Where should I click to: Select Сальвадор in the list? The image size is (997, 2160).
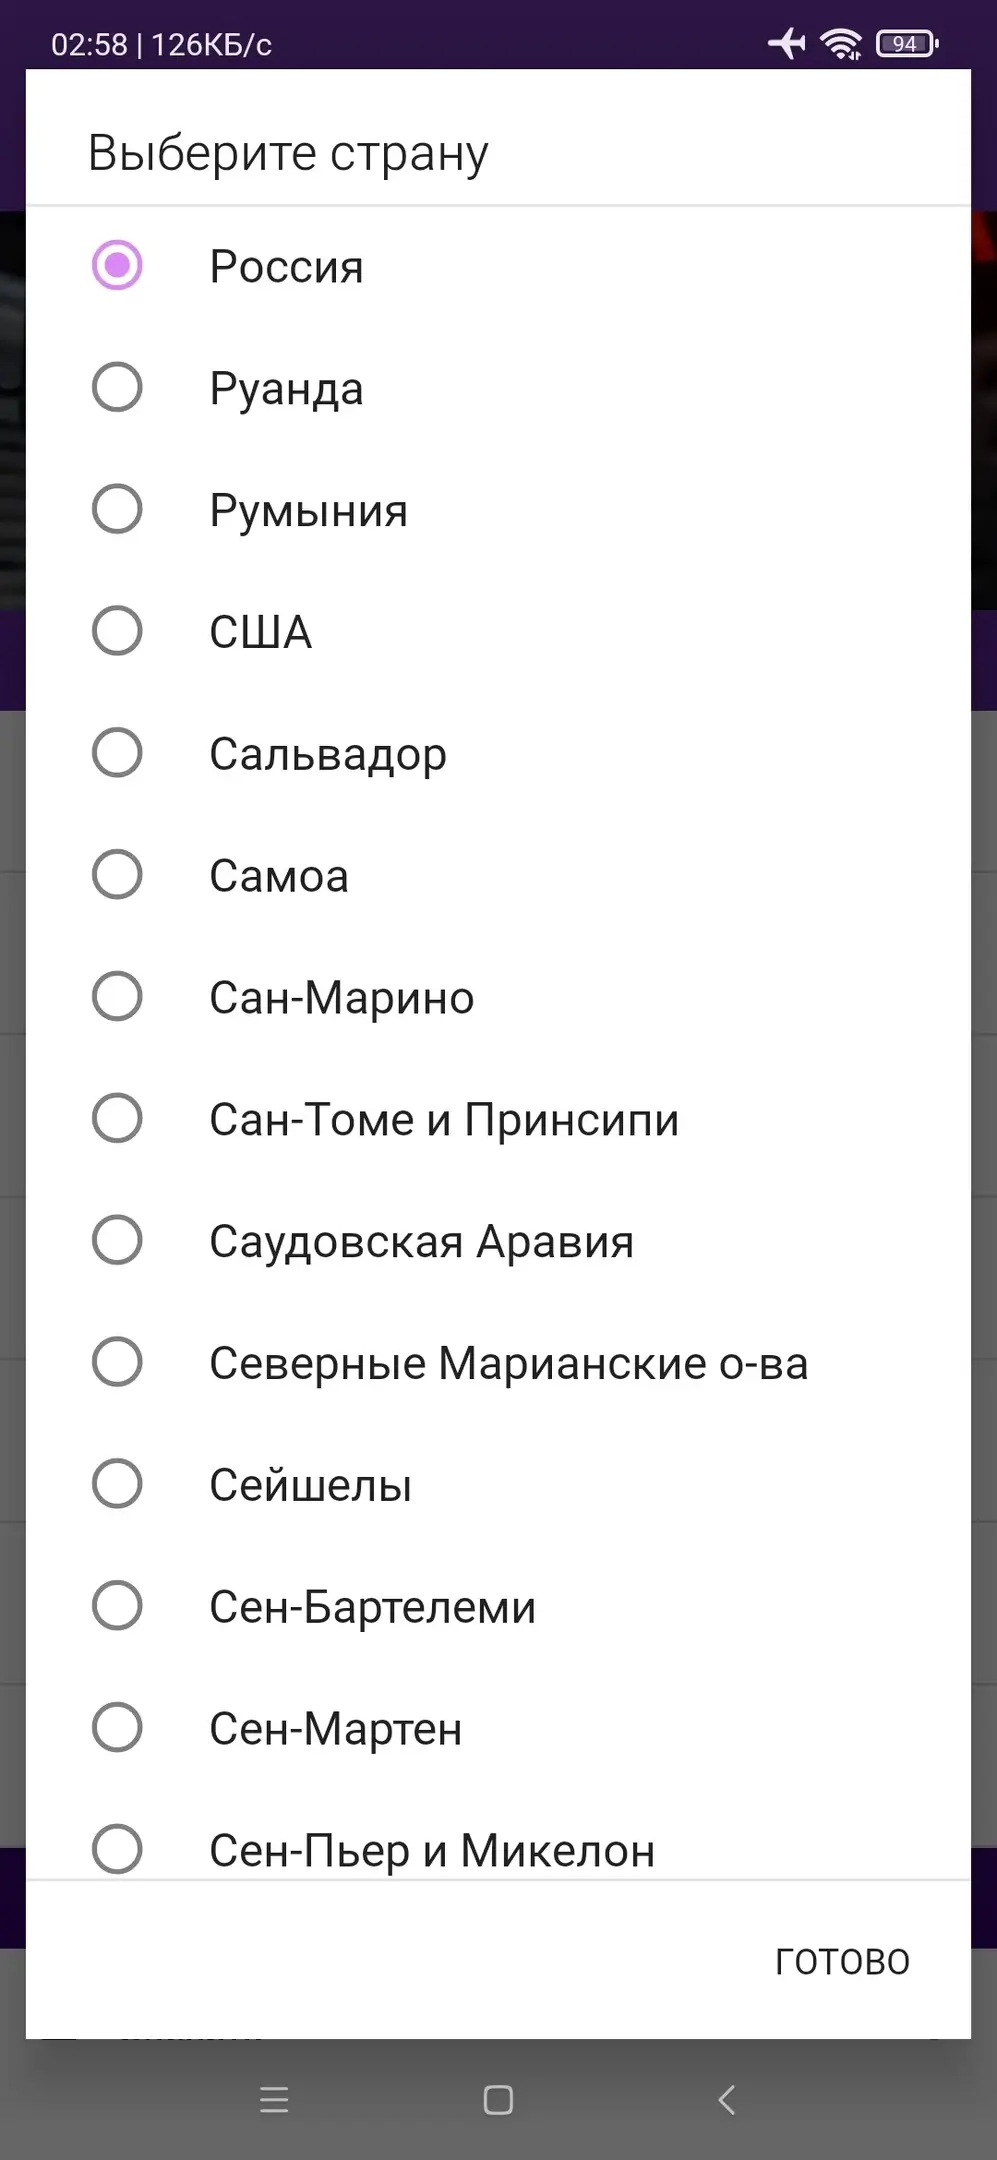click(x=117, y=753)
